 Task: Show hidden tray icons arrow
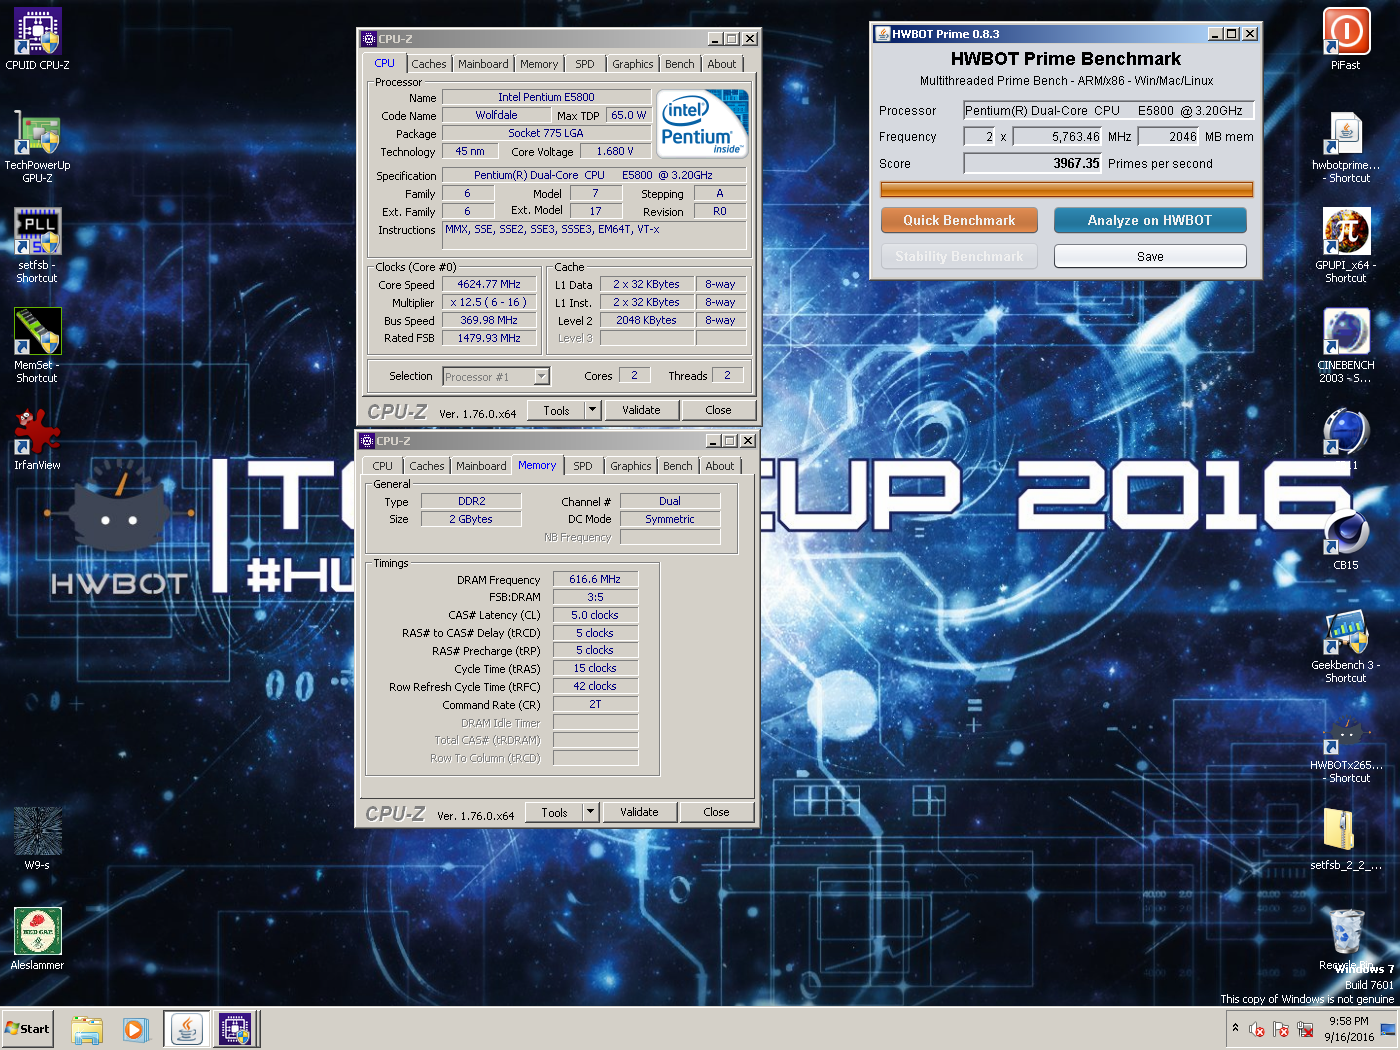(x=1235, y=1028)
